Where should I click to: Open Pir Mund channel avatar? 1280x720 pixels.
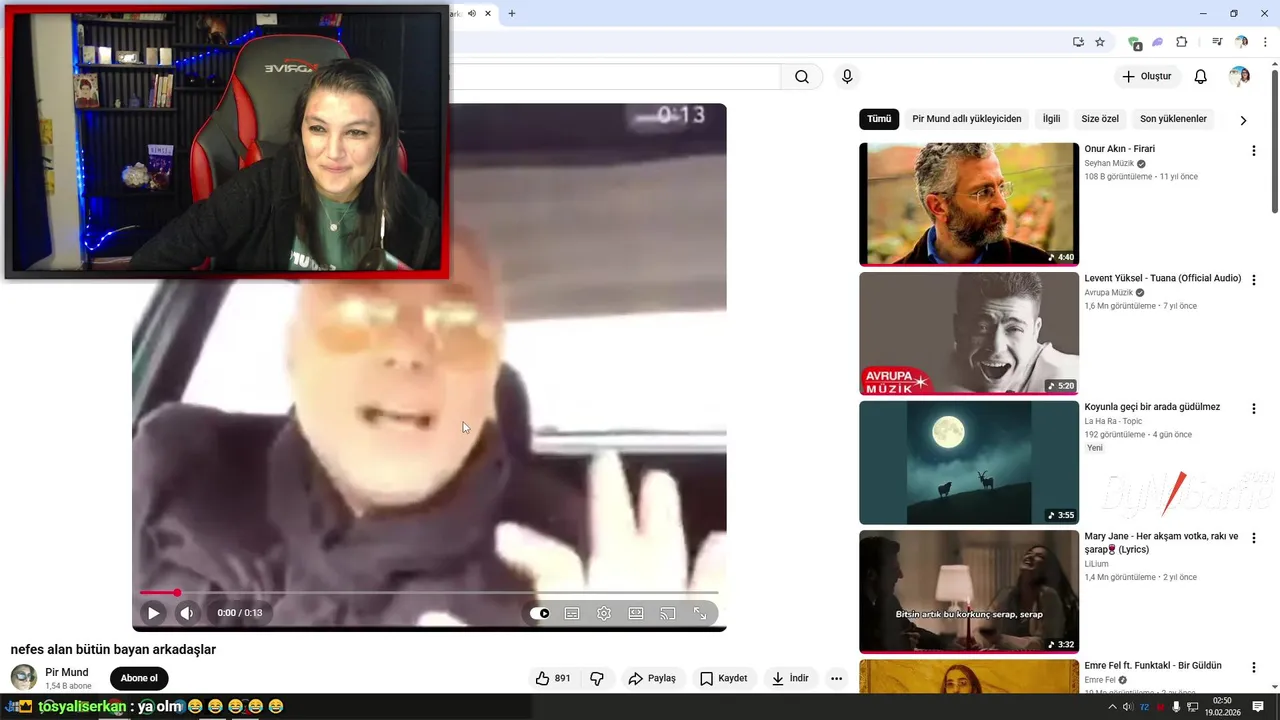click(x=24, y=677)
